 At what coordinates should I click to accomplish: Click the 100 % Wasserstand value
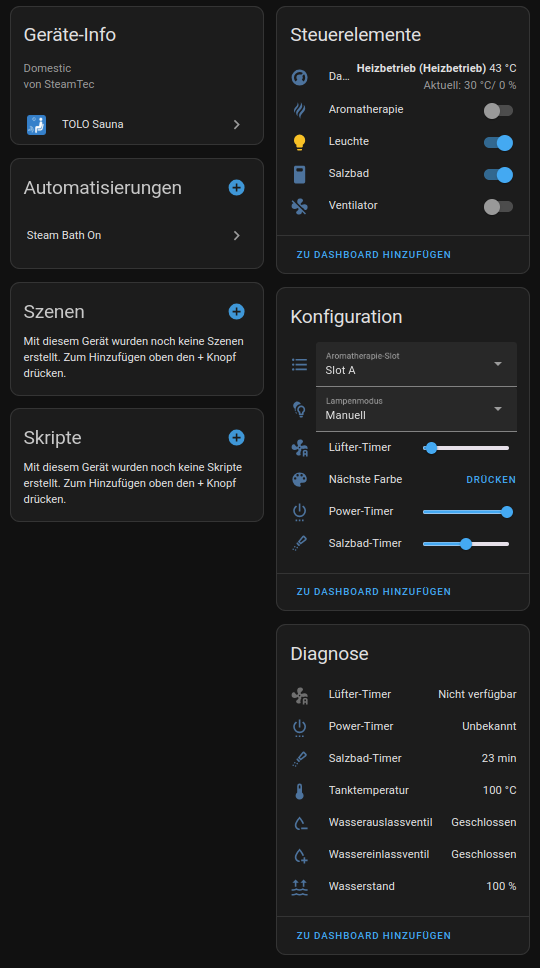pos(501,887)
